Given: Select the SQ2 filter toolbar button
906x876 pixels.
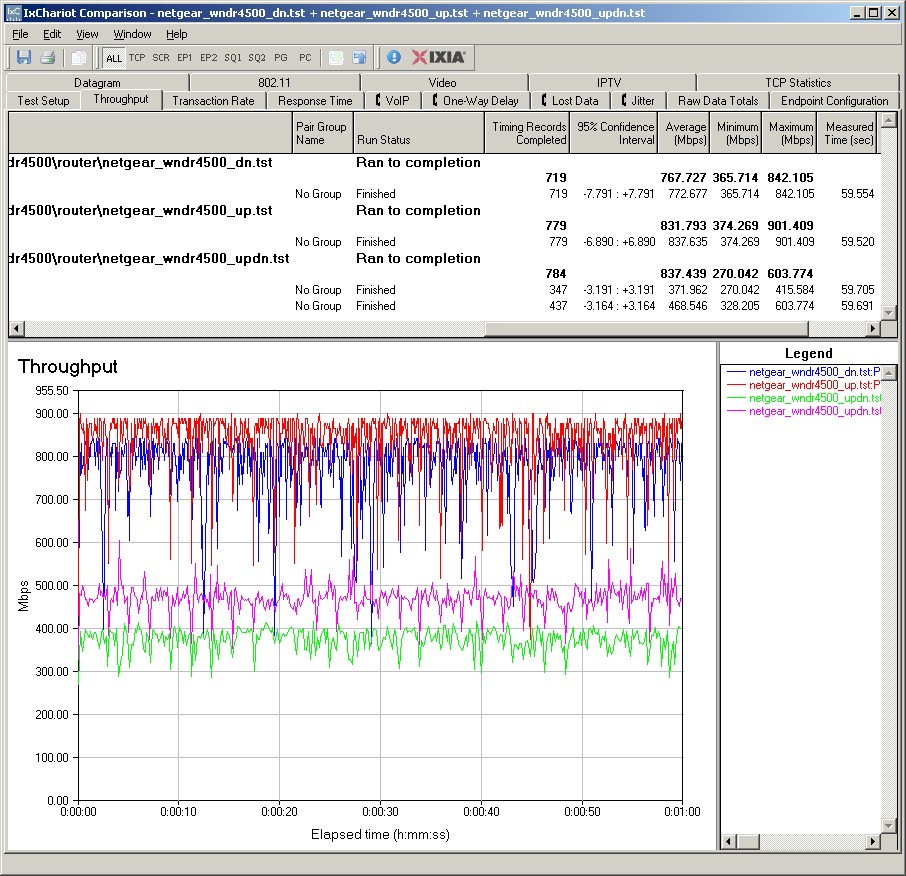Looking at the screenshot, I should 257,58.
